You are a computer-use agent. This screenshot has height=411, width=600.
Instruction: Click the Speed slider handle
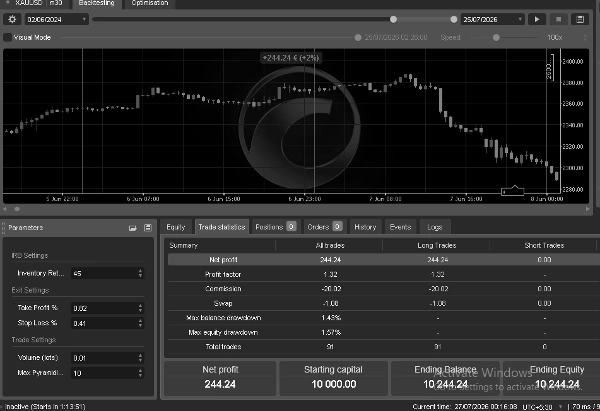coord(496,38)
